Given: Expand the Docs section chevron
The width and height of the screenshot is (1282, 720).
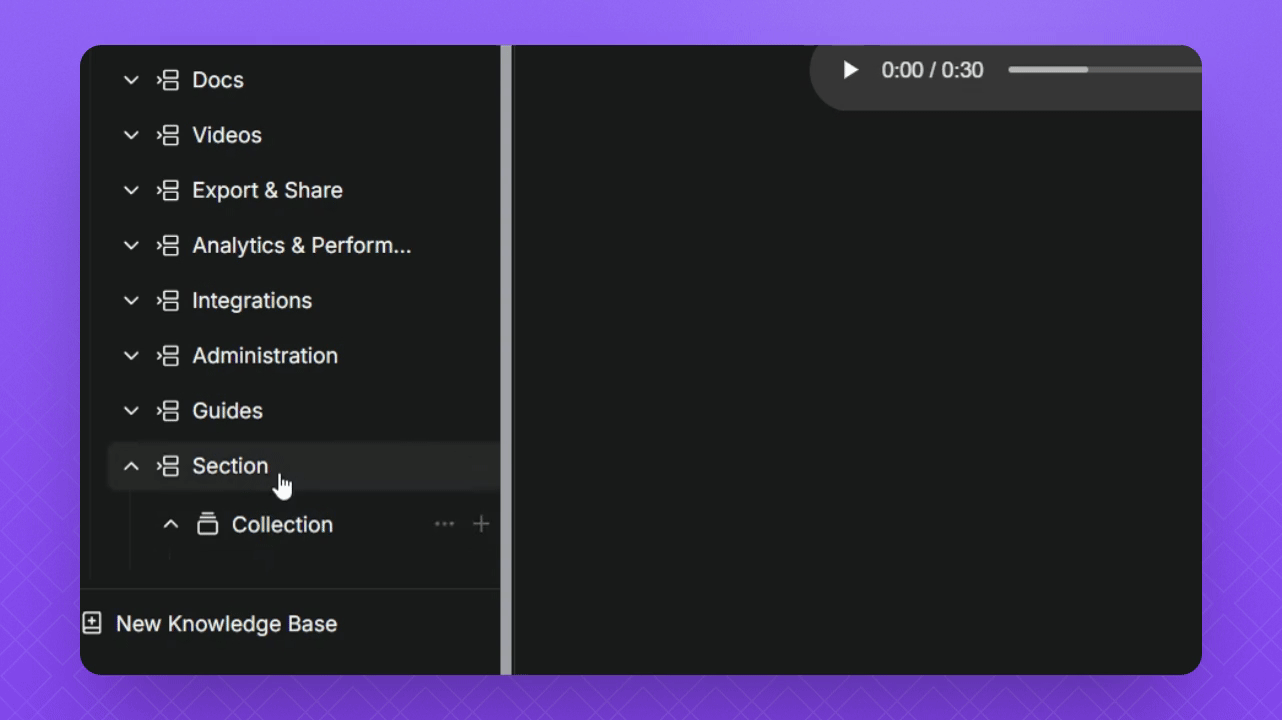Looking at the screenshot, I should click(131, 80).
